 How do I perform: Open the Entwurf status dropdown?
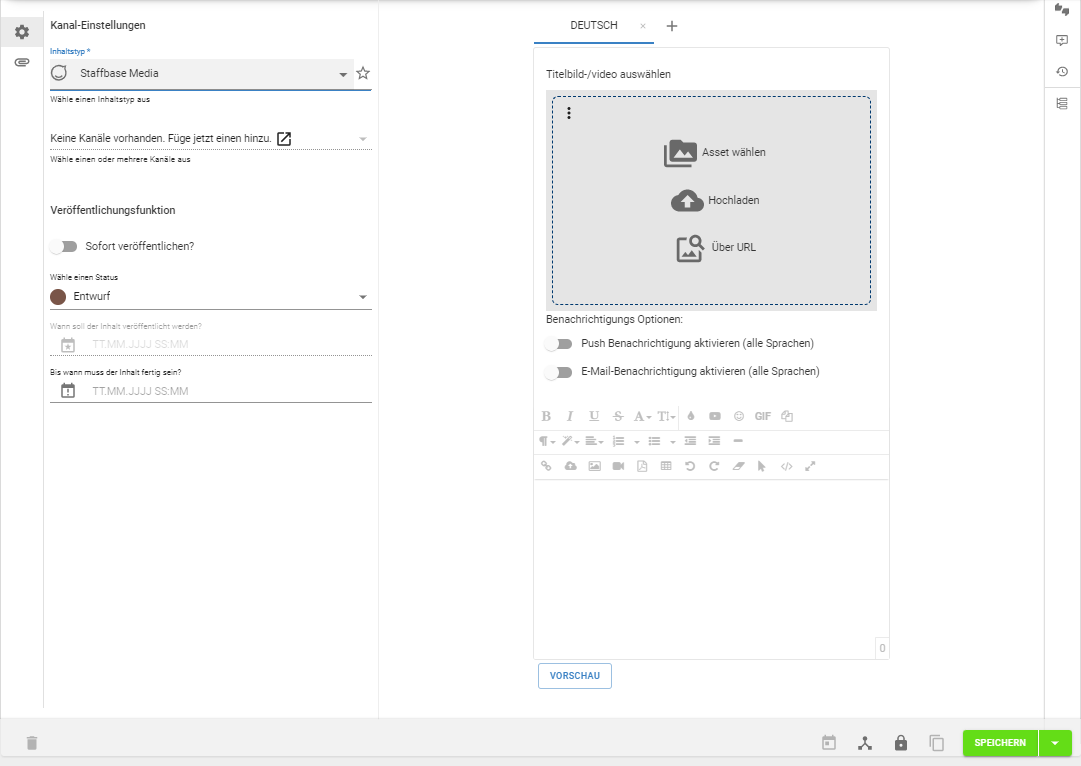tap(364, 296)
